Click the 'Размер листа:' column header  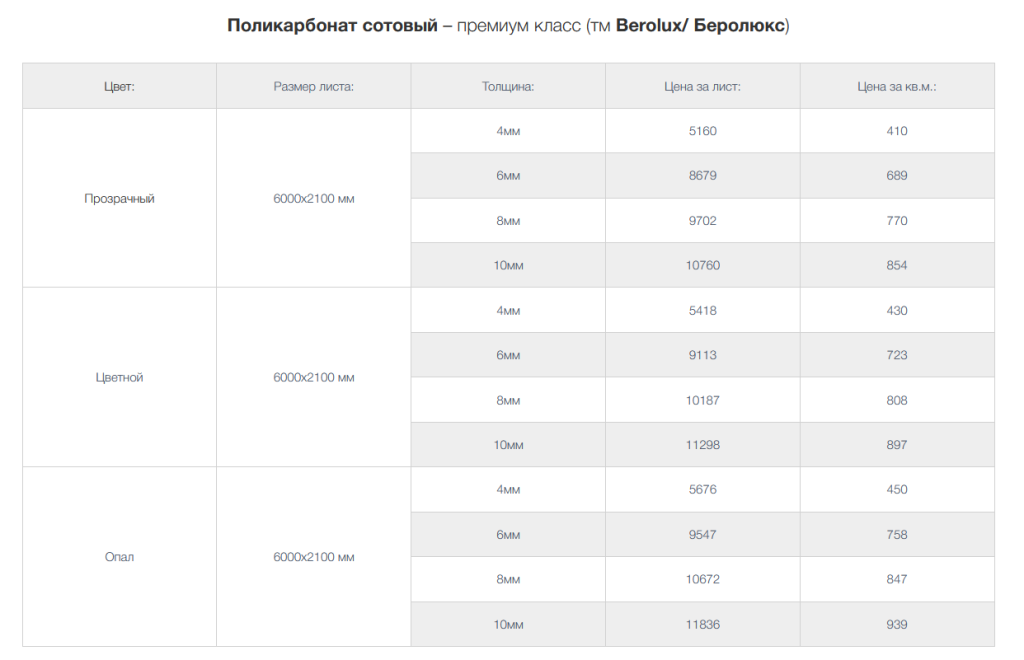click(313, 86)
